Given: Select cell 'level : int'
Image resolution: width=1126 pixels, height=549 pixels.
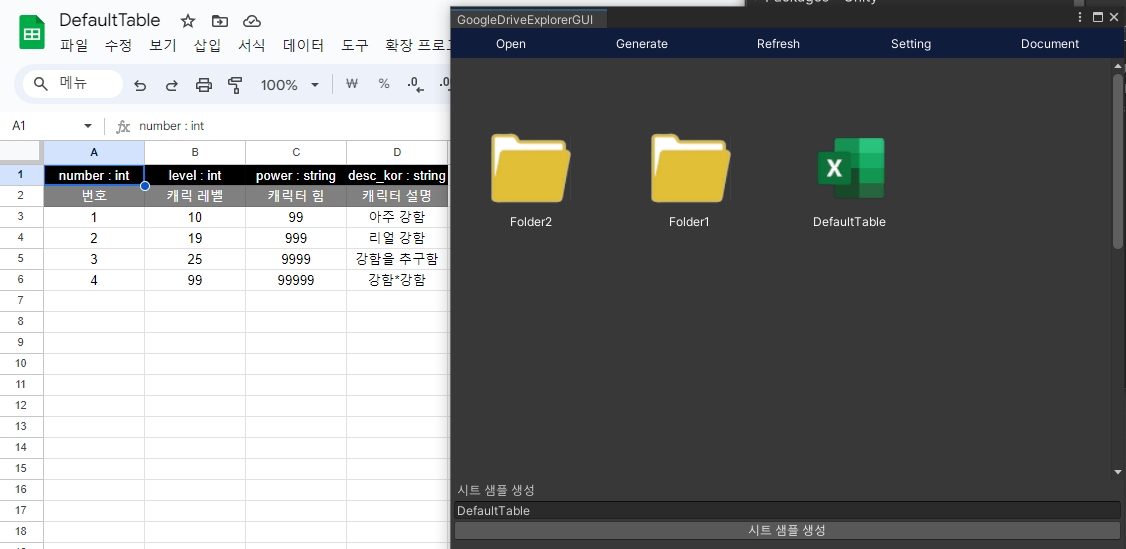Looking at the screenshot, I should 195,175.
